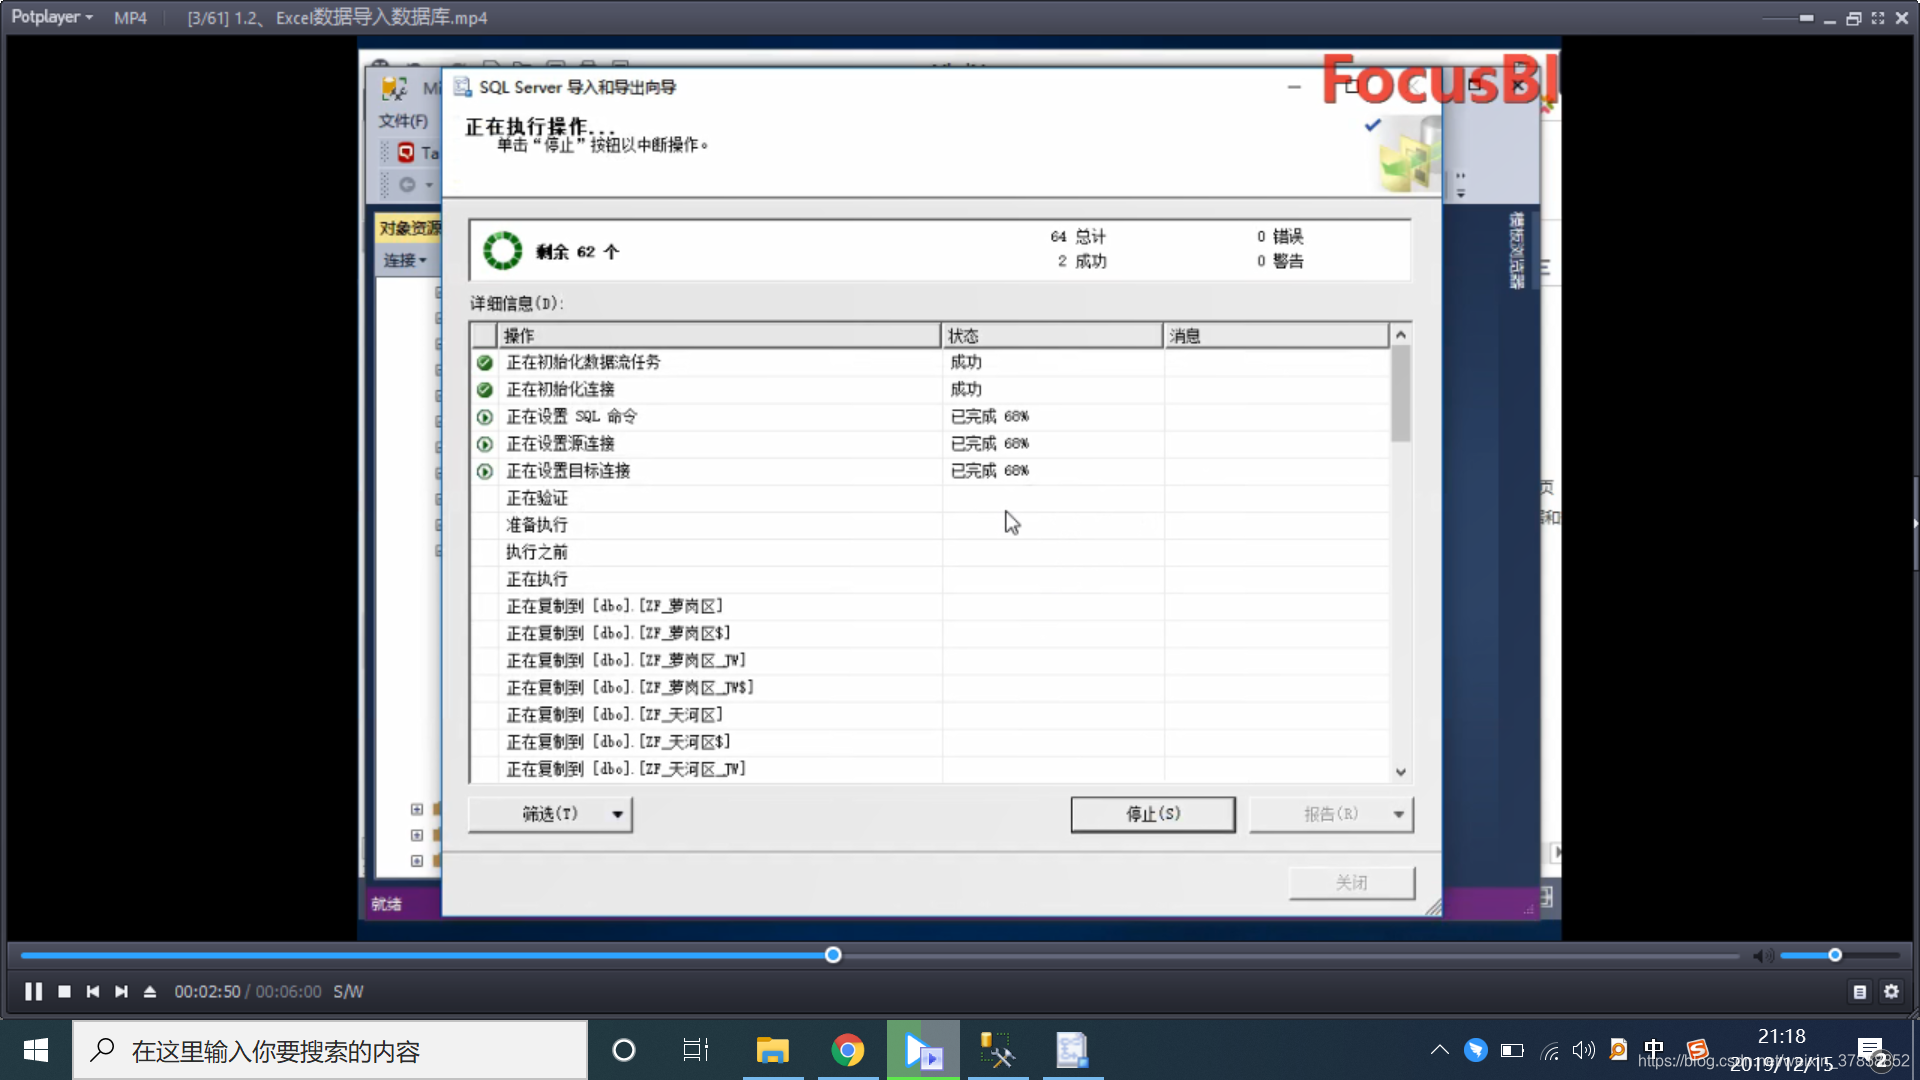Stop the video playback

coord(64,991)
